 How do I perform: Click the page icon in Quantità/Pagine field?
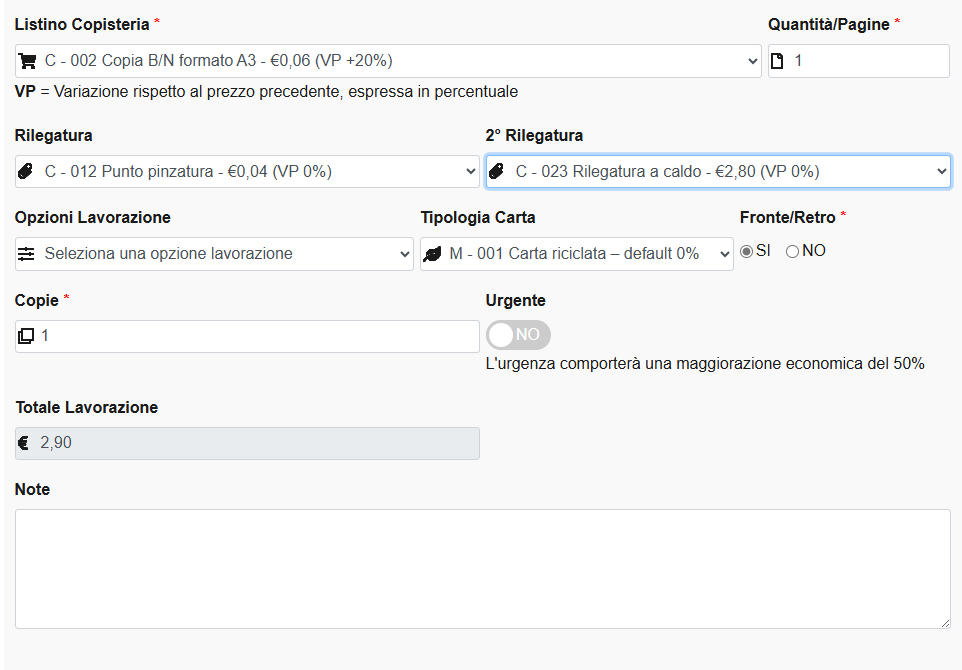[x=778, y=61]
